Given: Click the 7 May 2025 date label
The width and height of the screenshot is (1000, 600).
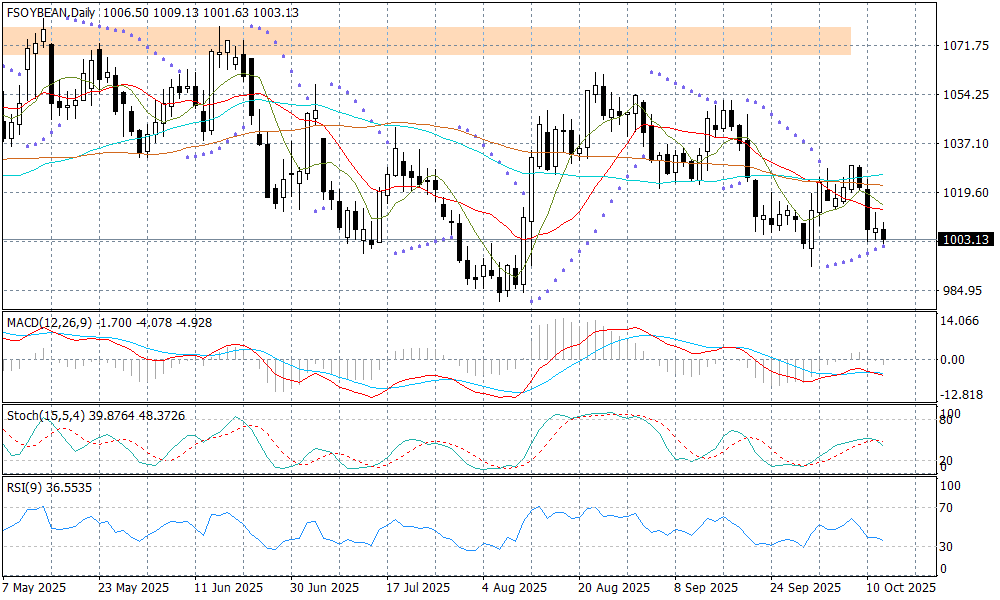Looking at the screenshot, I should point(35,587).
